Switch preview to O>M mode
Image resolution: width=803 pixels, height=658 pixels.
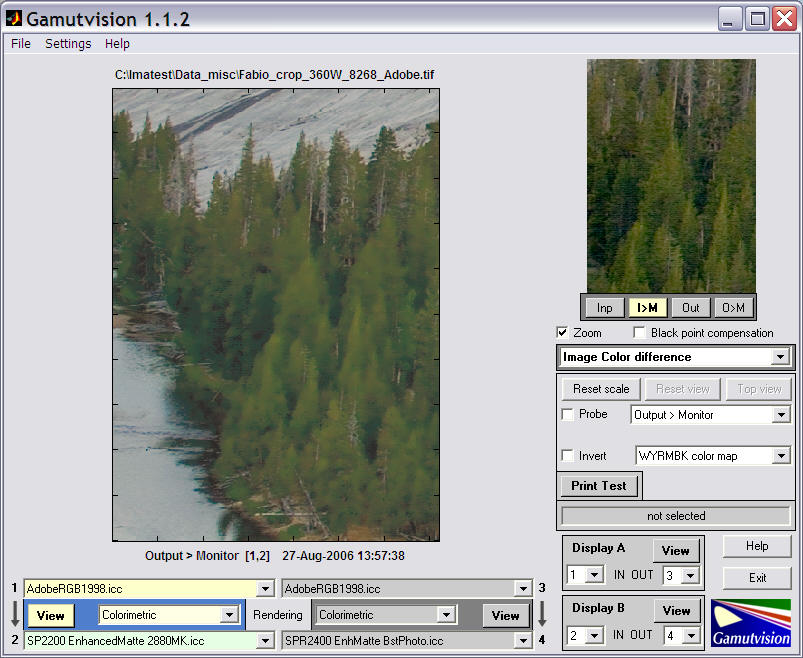(x=733, y=308)
